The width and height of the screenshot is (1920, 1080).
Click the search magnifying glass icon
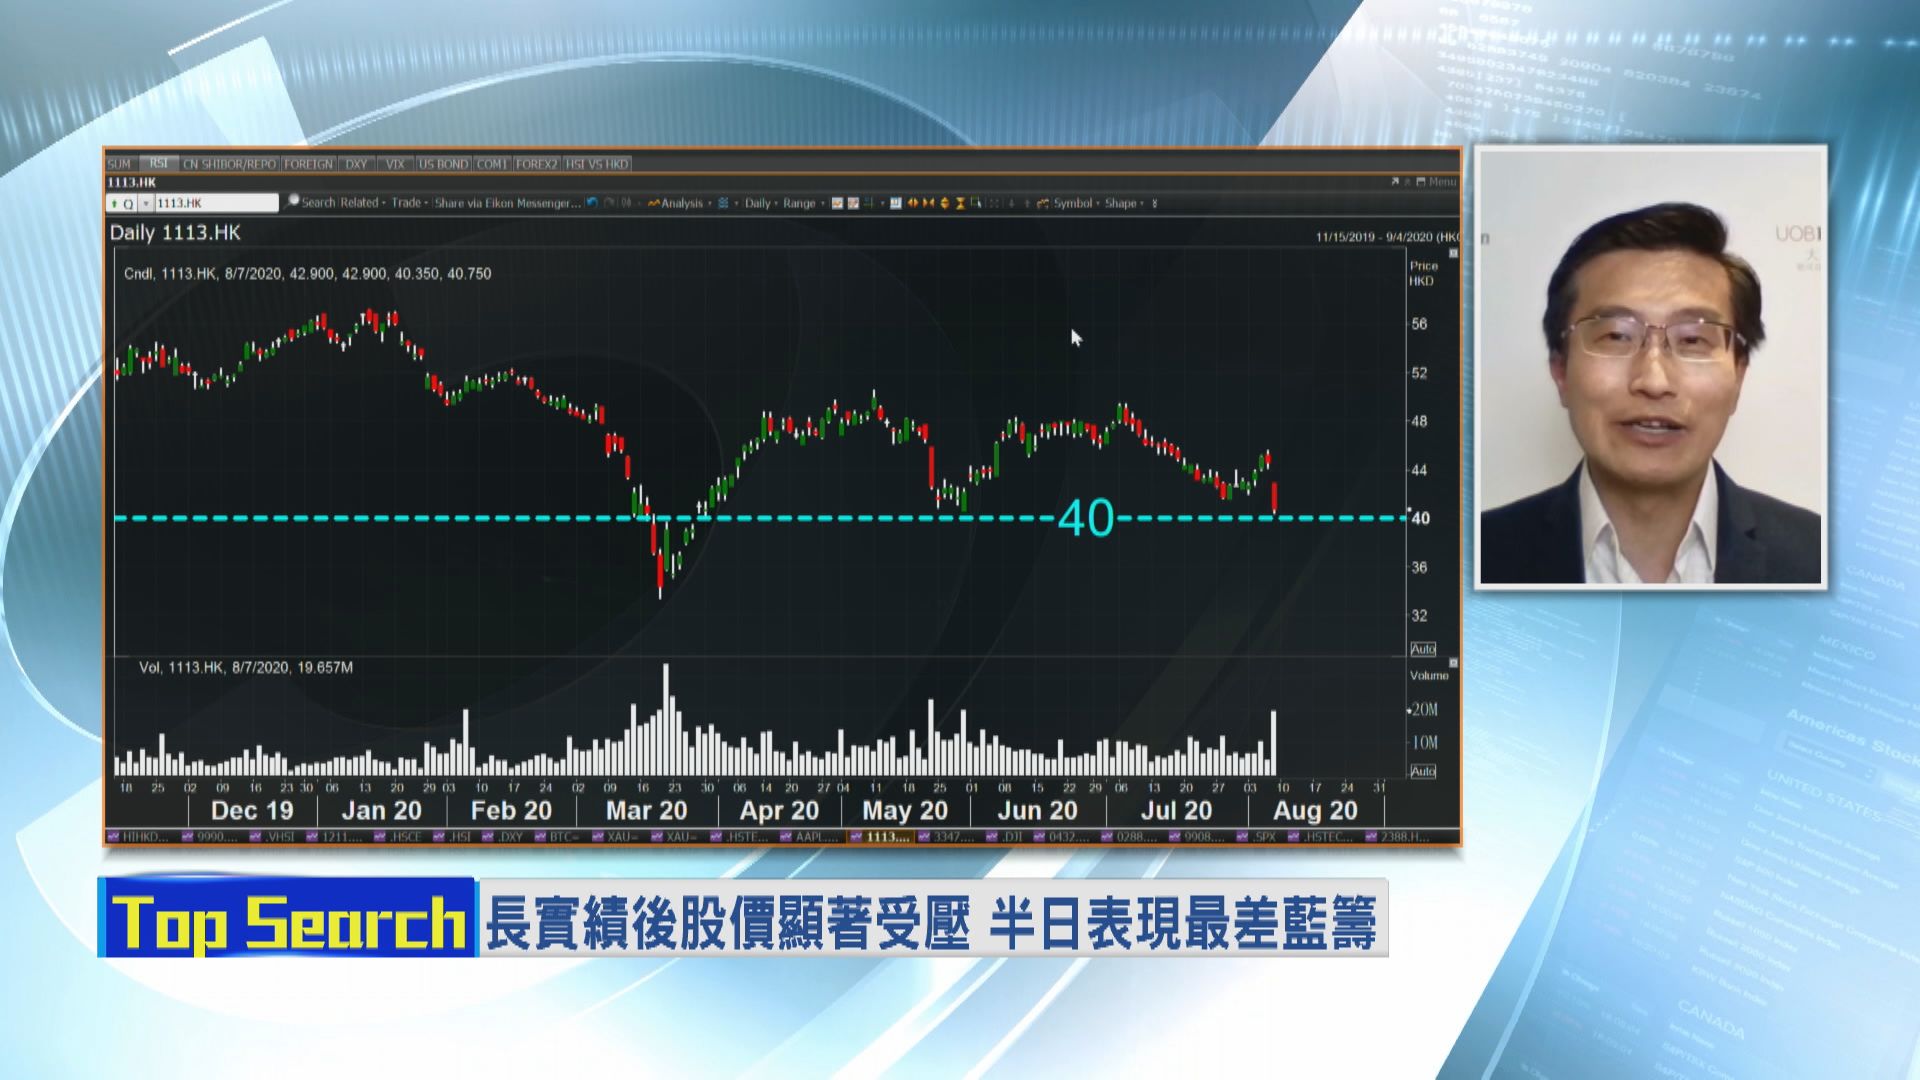[x=292, y=203]
